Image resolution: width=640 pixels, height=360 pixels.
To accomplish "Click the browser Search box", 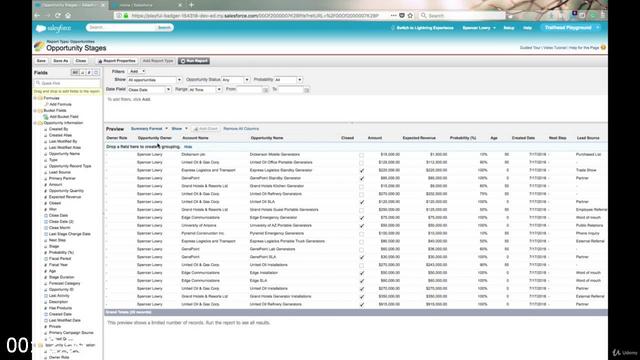I will pos(461,16).
